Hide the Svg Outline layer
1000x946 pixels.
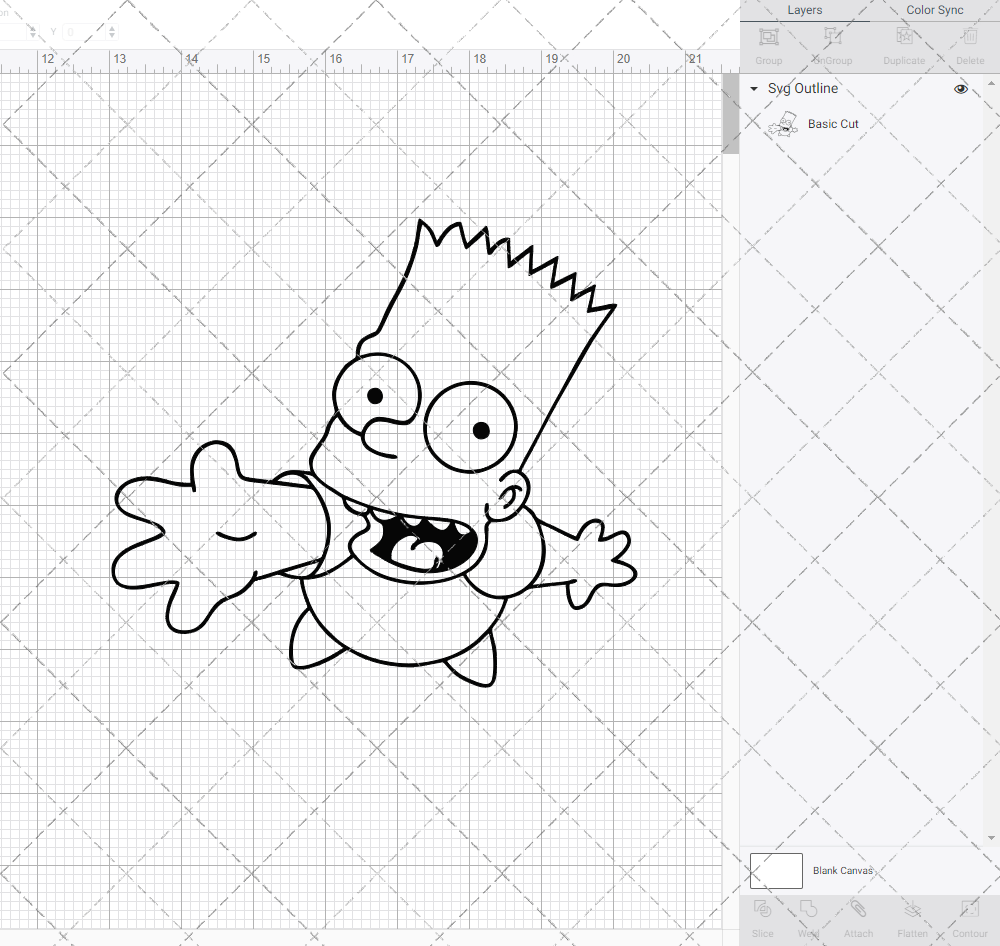960,88
